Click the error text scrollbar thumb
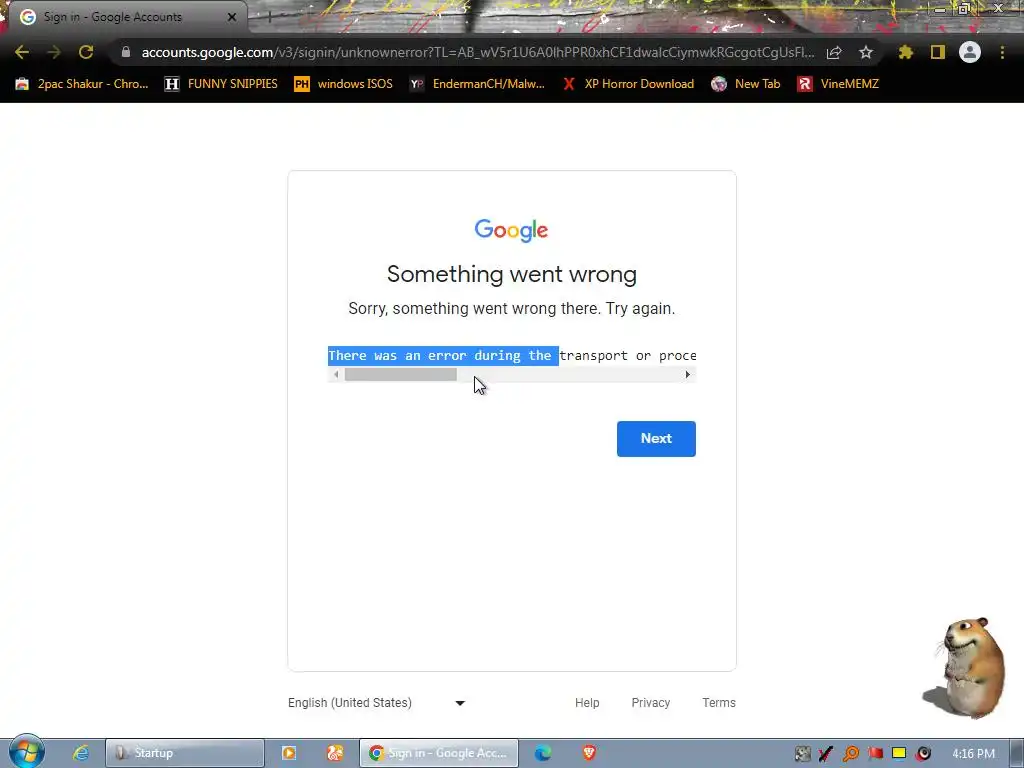 (400, 374)
